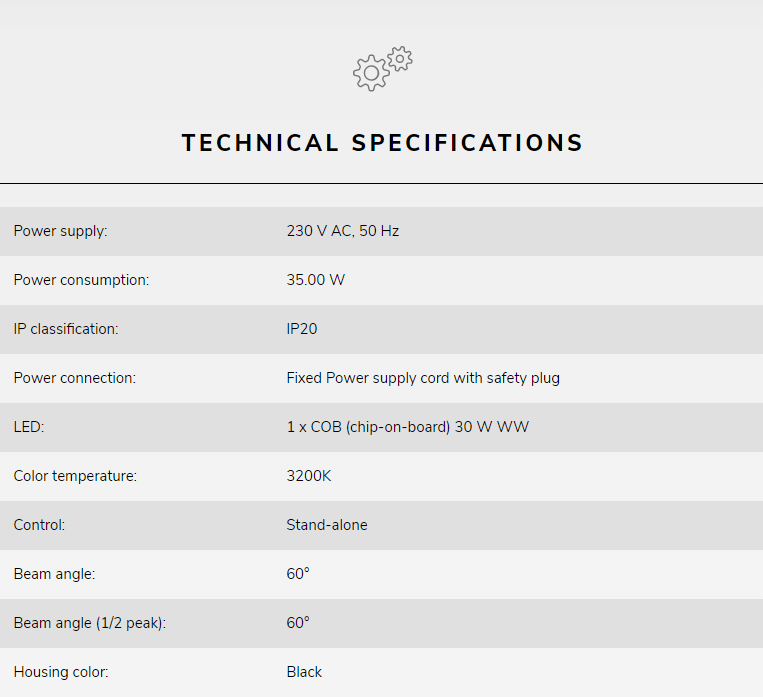763x697 pixels.
Task: Click the Housing color label
Action: (61, 672)
